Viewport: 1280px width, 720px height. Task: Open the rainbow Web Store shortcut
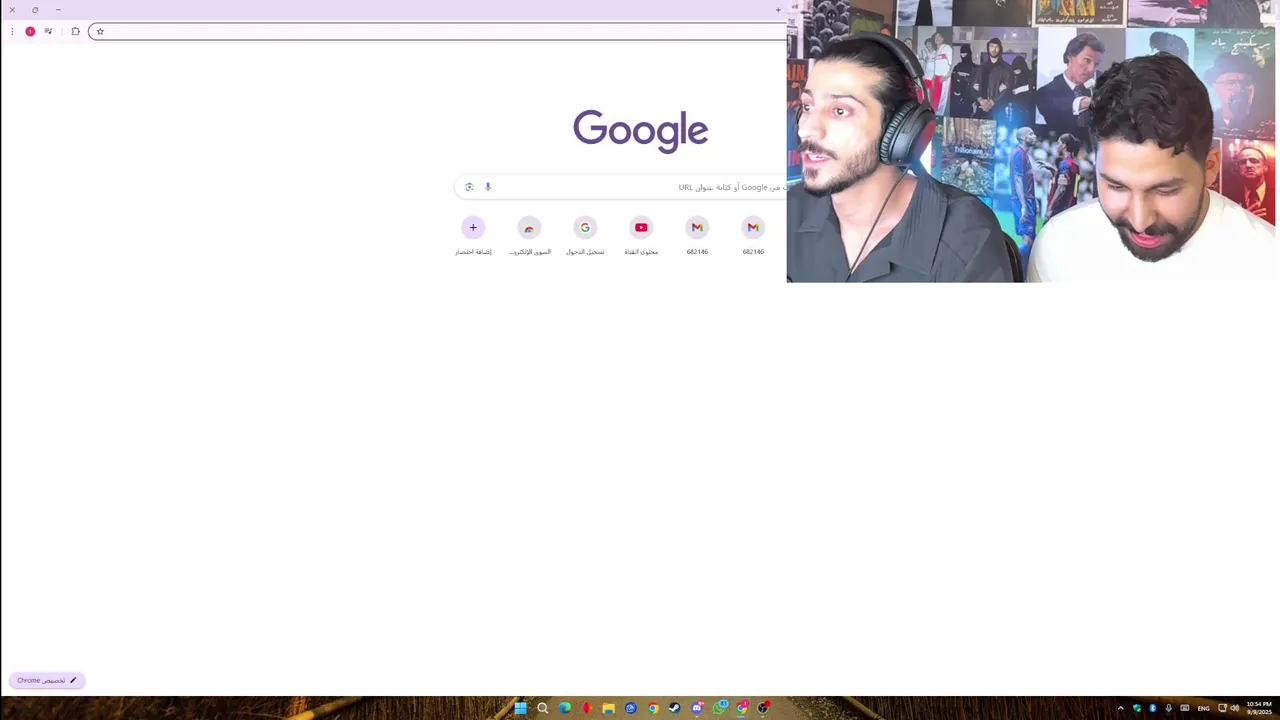coord(529,227)
